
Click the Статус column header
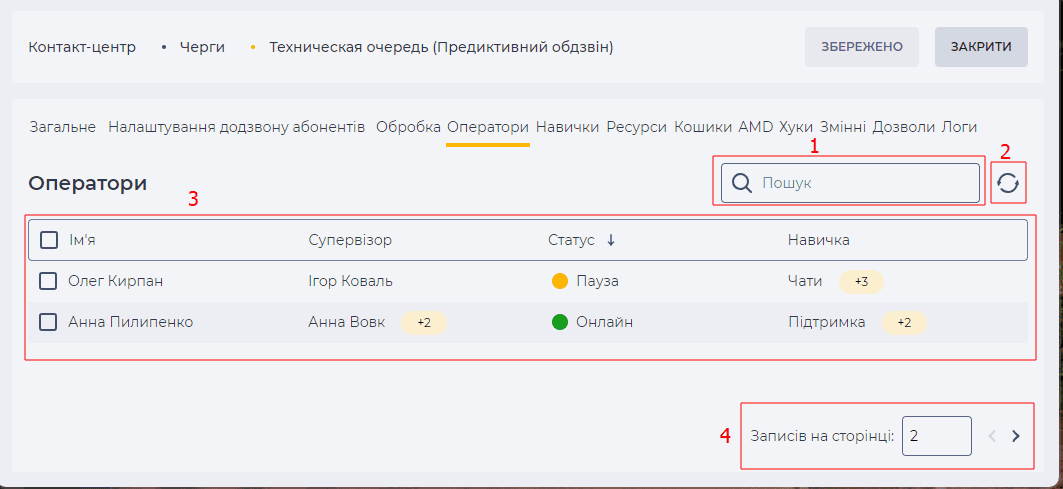571,240
